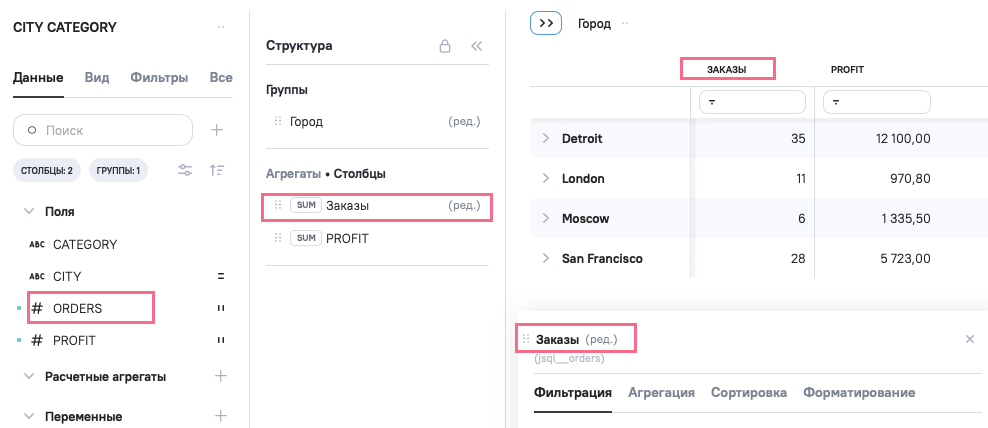The image size is (988, 428).
Task: Toggle the group marker beside CITY field
Action: point(220,277)
